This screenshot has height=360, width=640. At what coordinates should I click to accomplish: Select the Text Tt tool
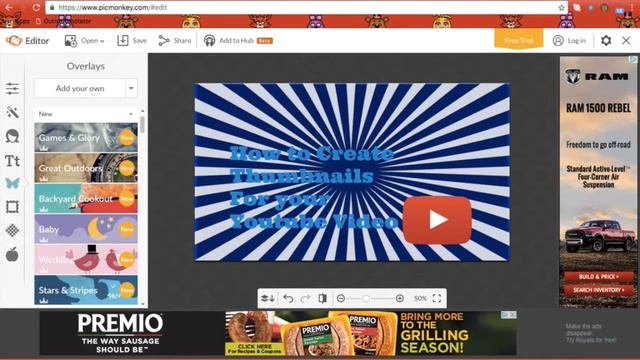[12, 161]
